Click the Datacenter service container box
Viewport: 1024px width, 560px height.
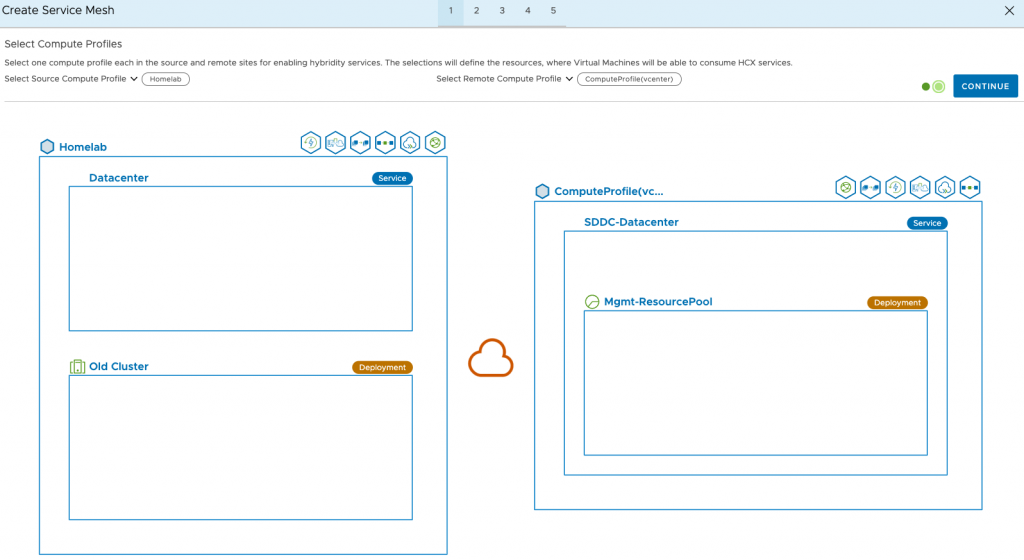tap(240, 258)
